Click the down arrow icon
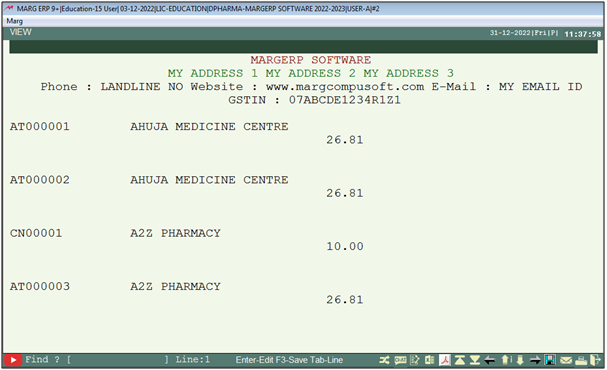This screenshot has height=370, width=607. click(x=520, y=360)
